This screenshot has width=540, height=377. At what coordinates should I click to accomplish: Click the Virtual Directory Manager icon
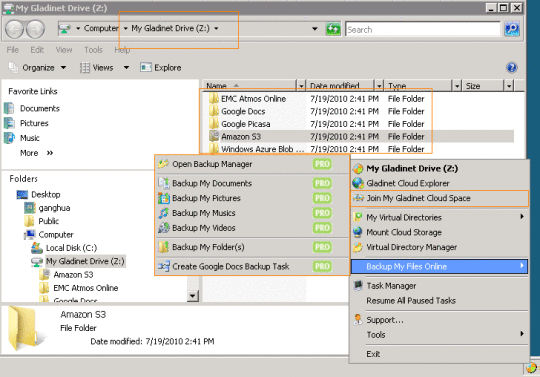358,247
